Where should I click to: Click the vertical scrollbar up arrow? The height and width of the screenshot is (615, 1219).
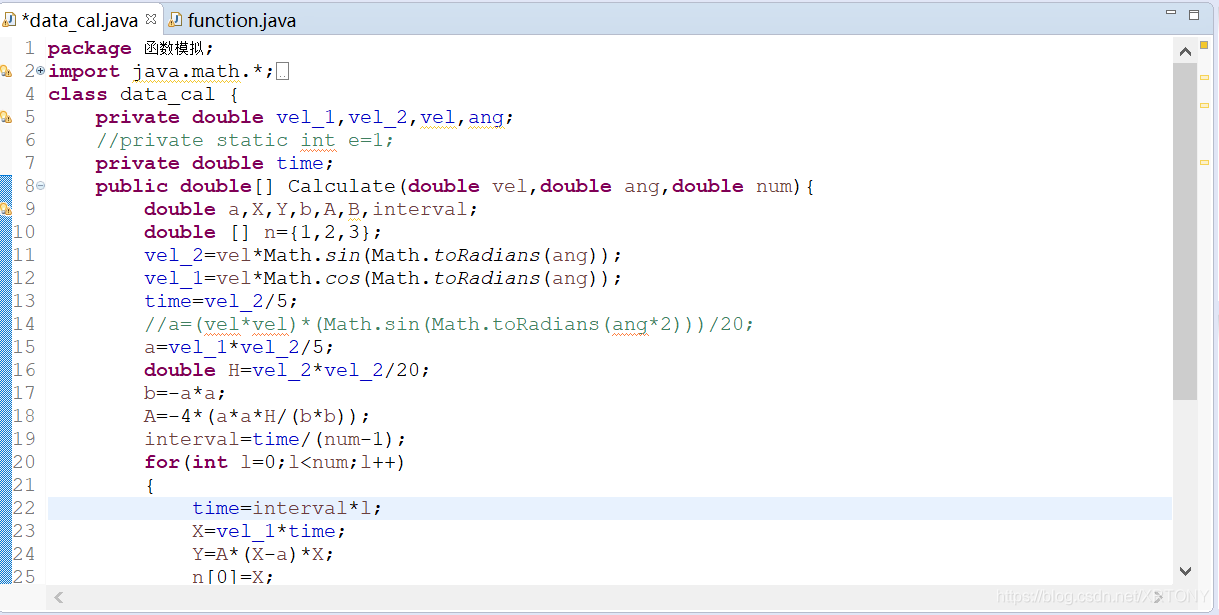click(1186, 50)
